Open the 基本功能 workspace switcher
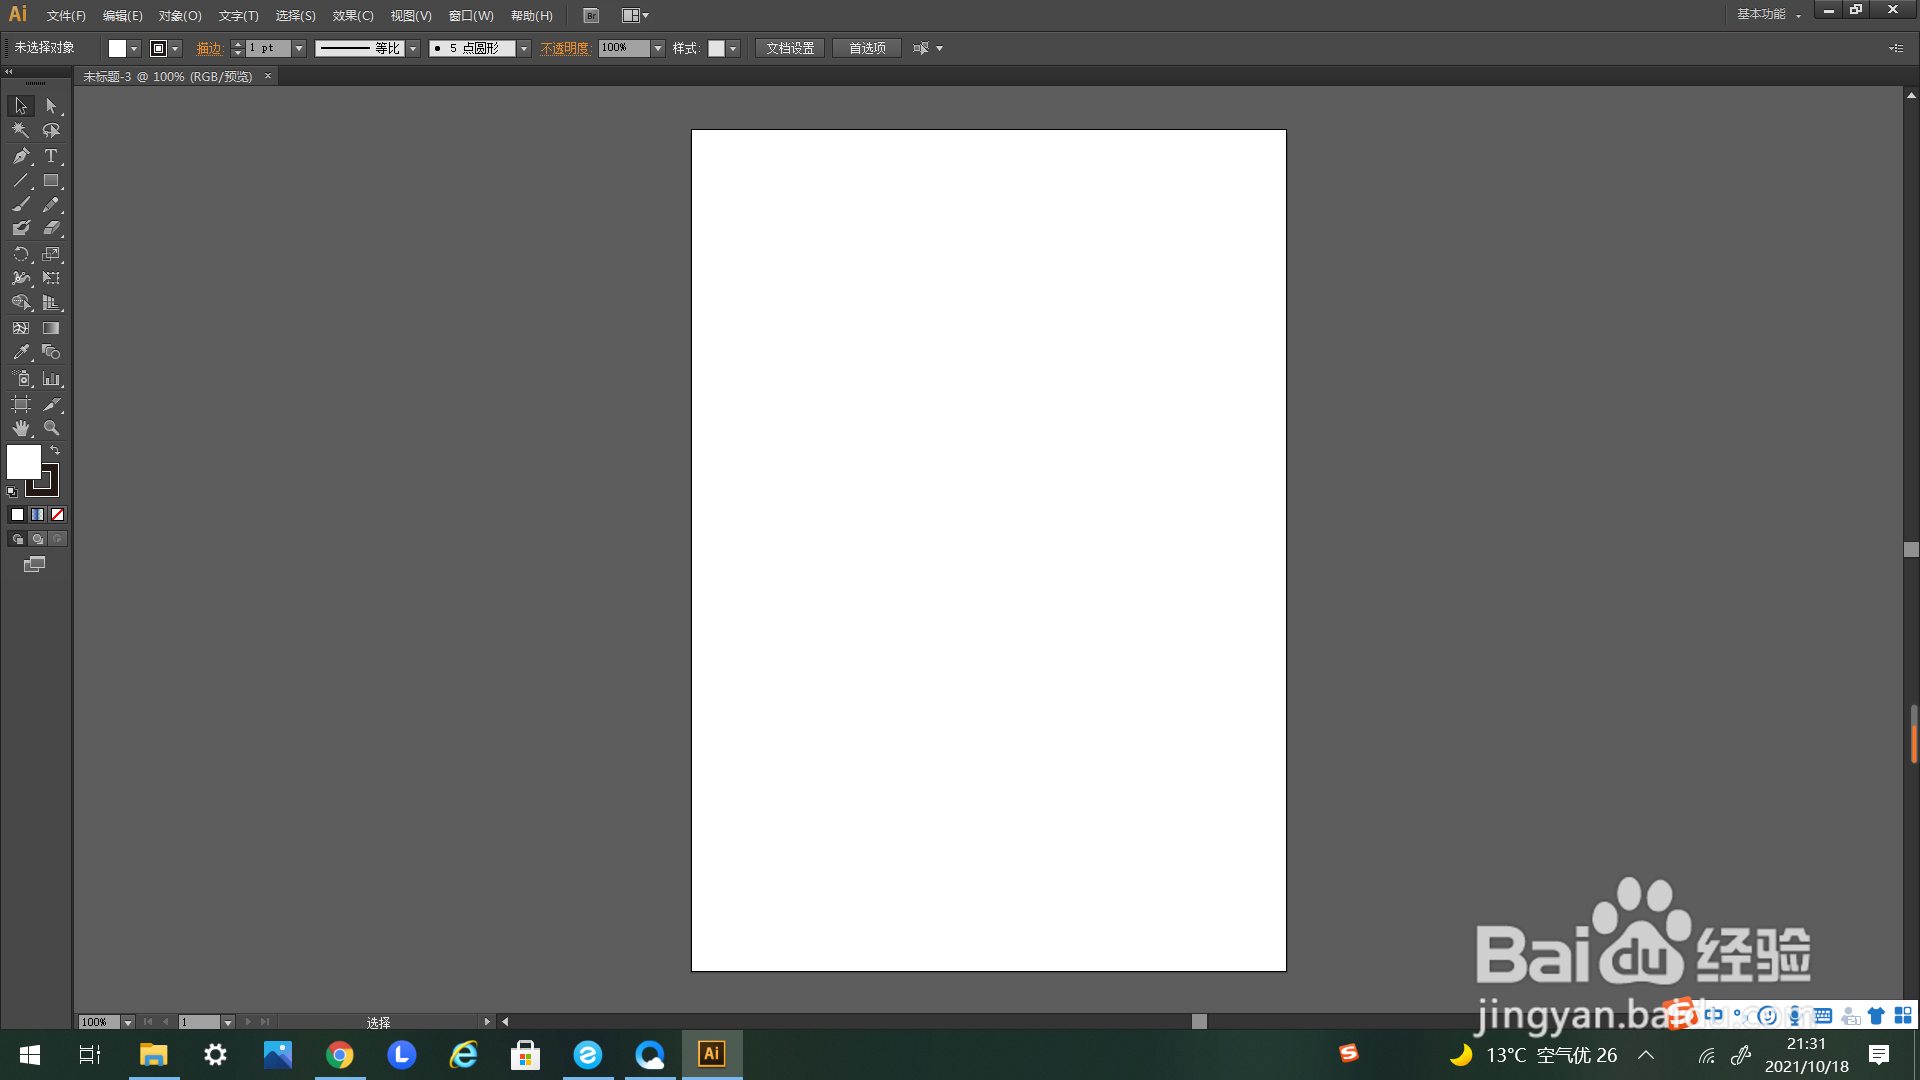This screenshot has height=1080, width=1920. [x=1768, y=15]
